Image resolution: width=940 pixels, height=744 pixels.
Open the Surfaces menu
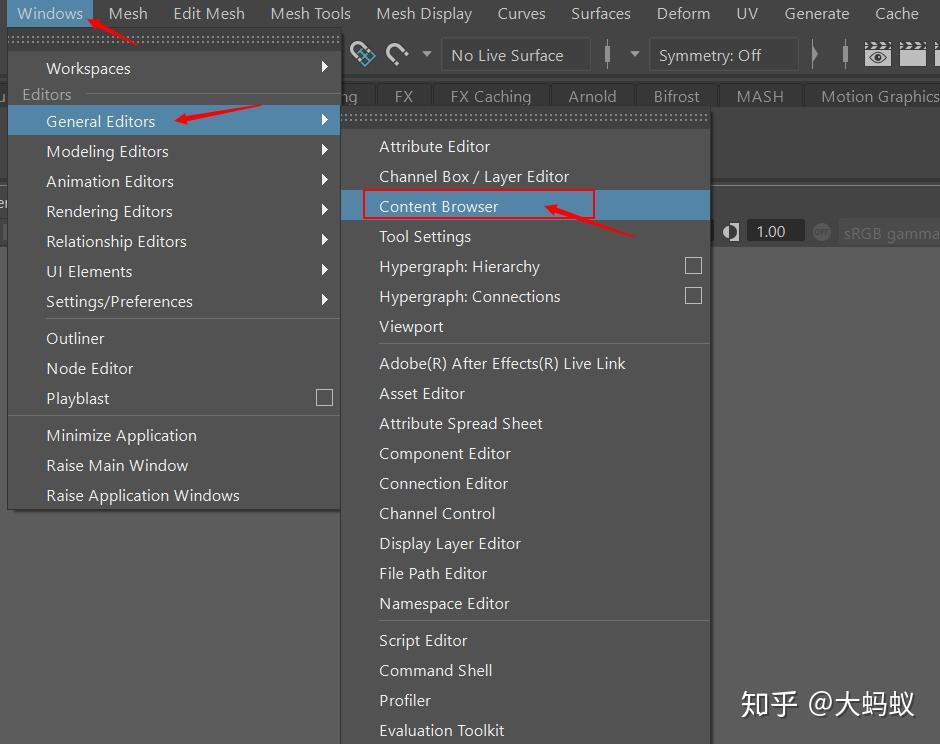(x=601, y=13)
